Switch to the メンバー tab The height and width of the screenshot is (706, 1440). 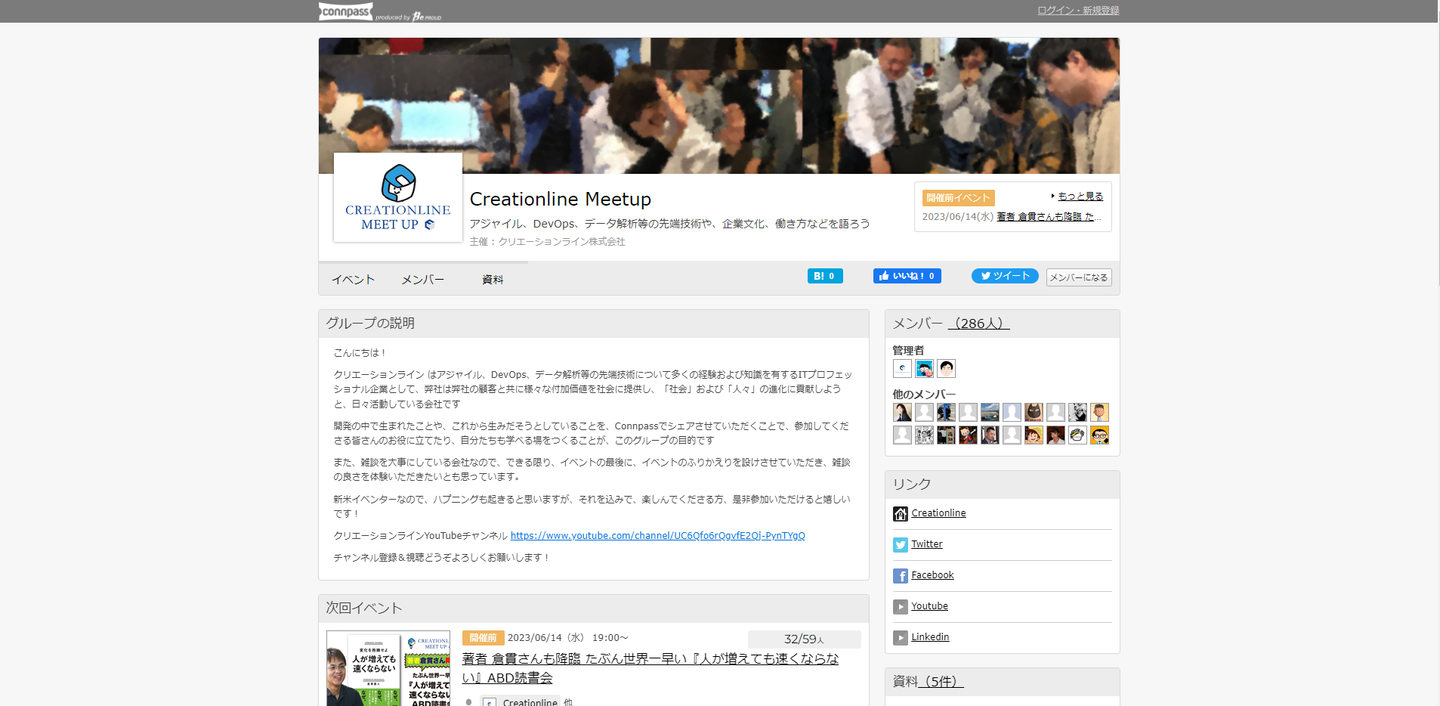click(x=423, y=279)
